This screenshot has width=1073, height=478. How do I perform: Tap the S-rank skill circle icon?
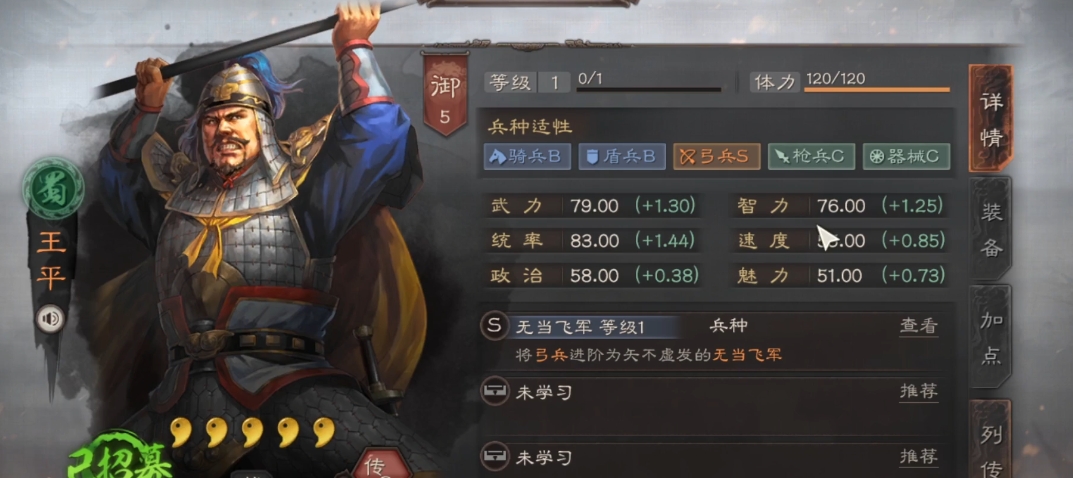(495, 326)
